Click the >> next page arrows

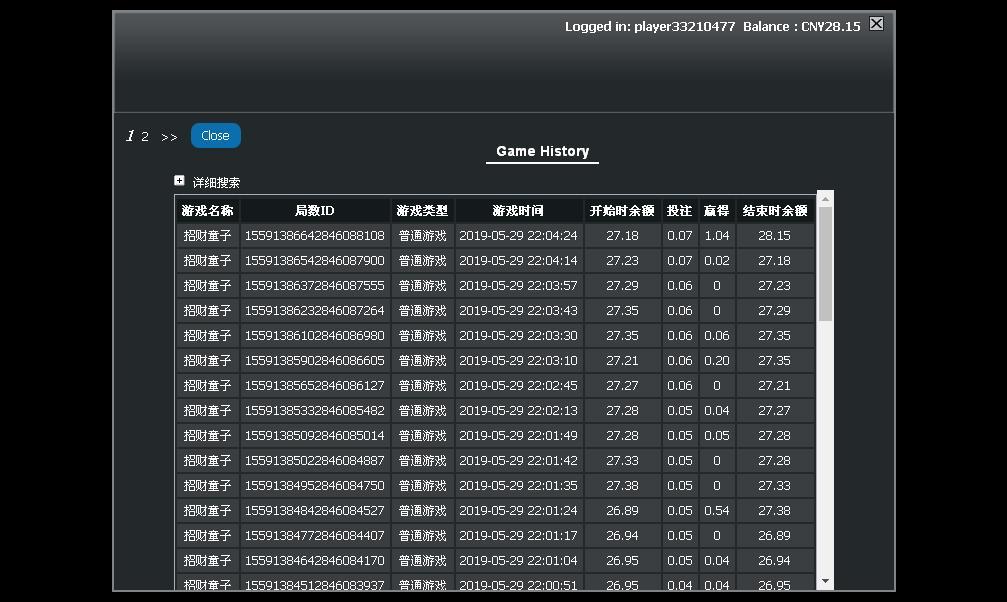pos(169,137)
